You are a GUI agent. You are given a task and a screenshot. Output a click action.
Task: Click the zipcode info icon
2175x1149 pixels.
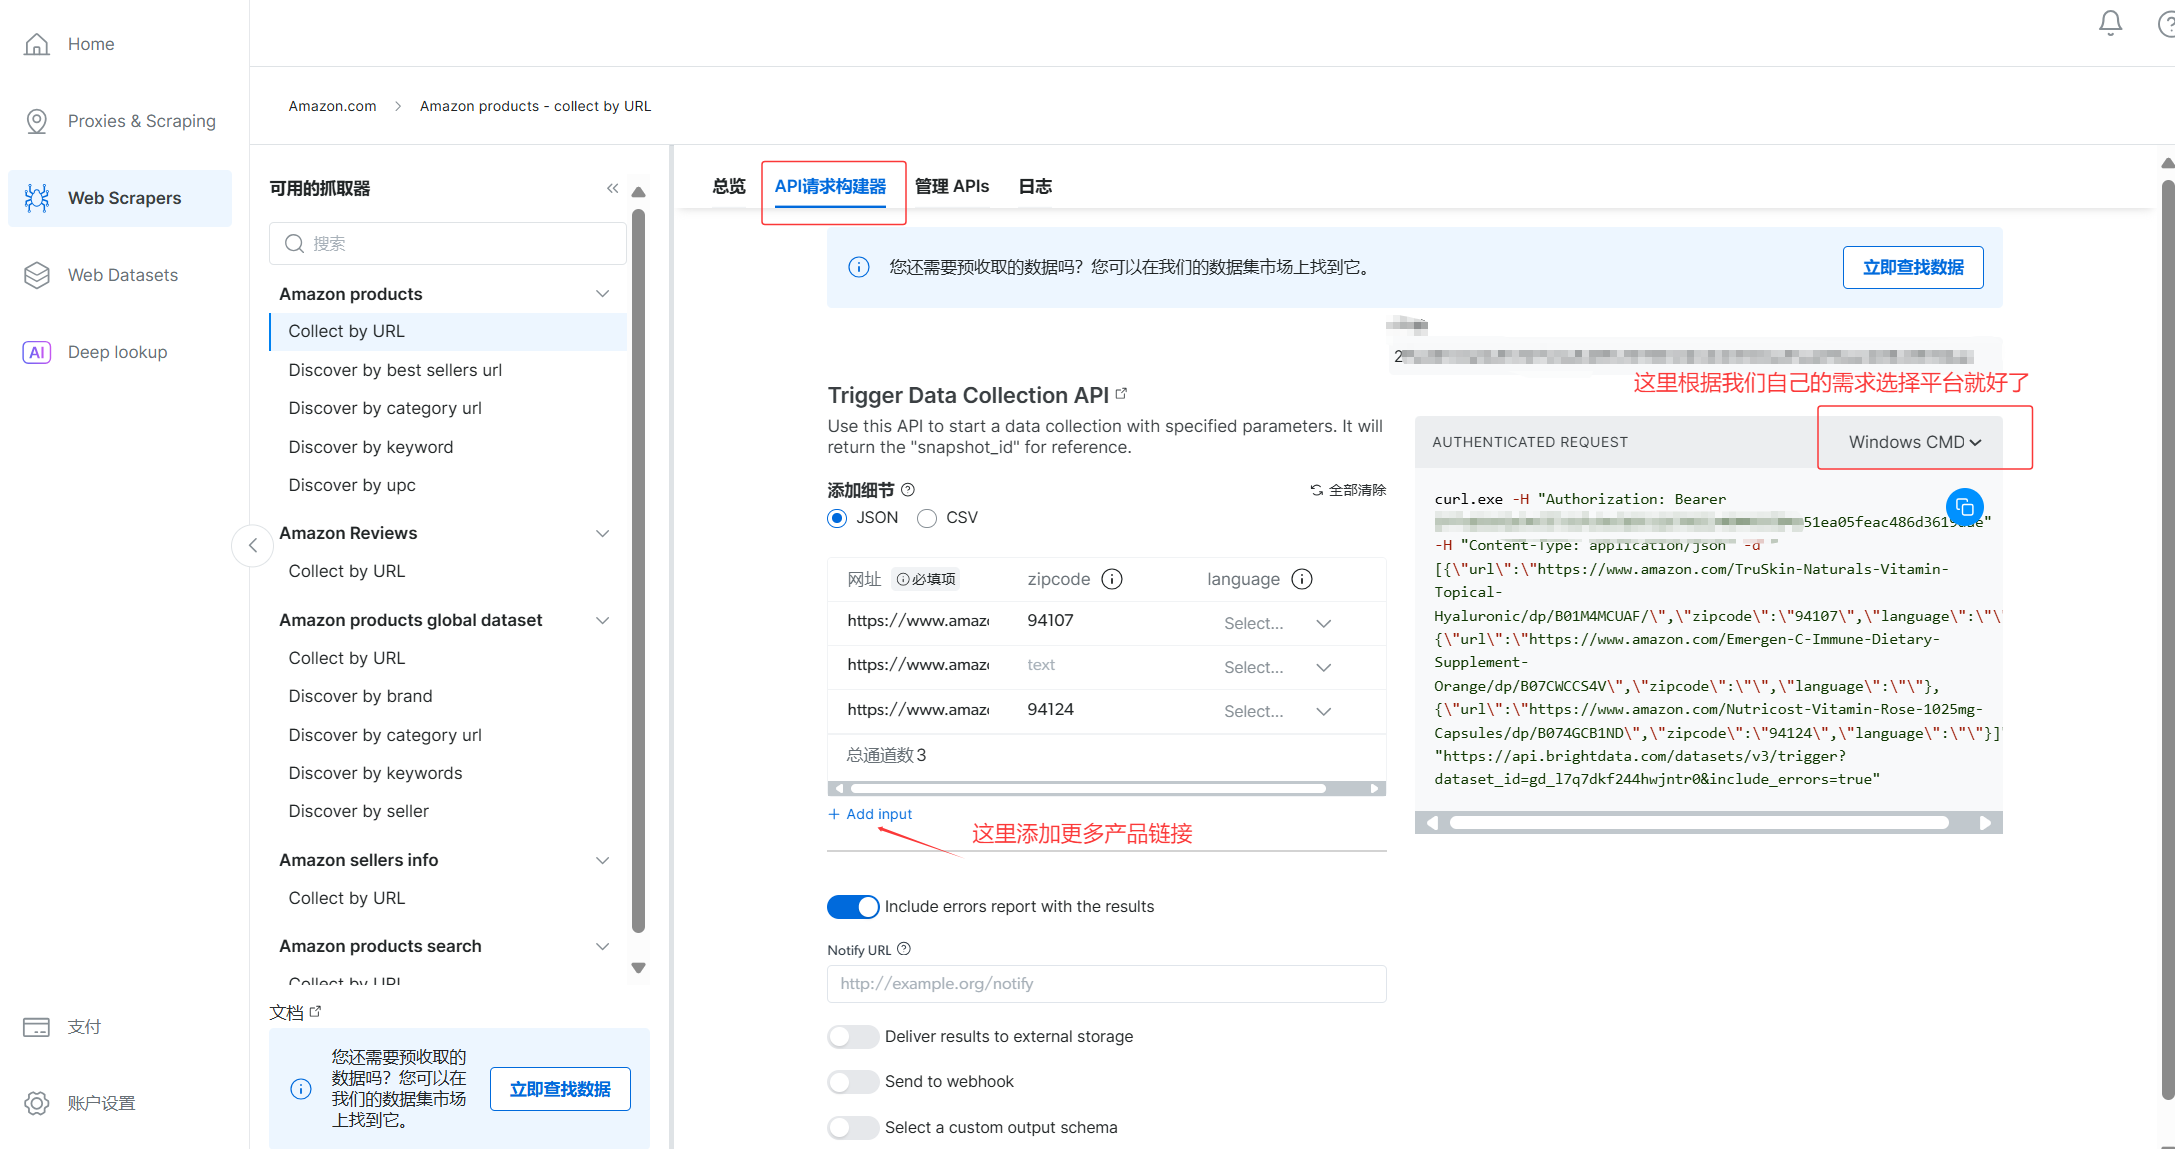point(1112,579)
